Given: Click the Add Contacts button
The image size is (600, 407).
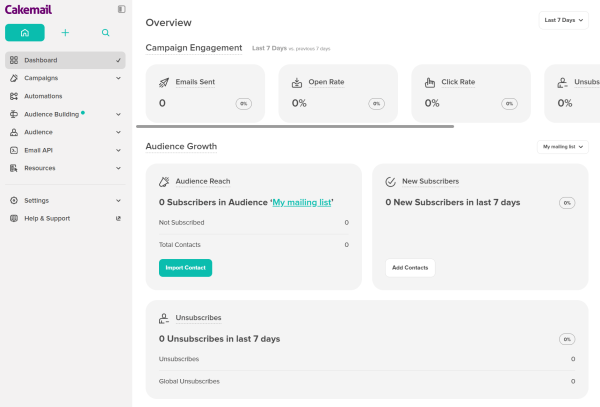Looking at the screenshot, I should [410, 268].
